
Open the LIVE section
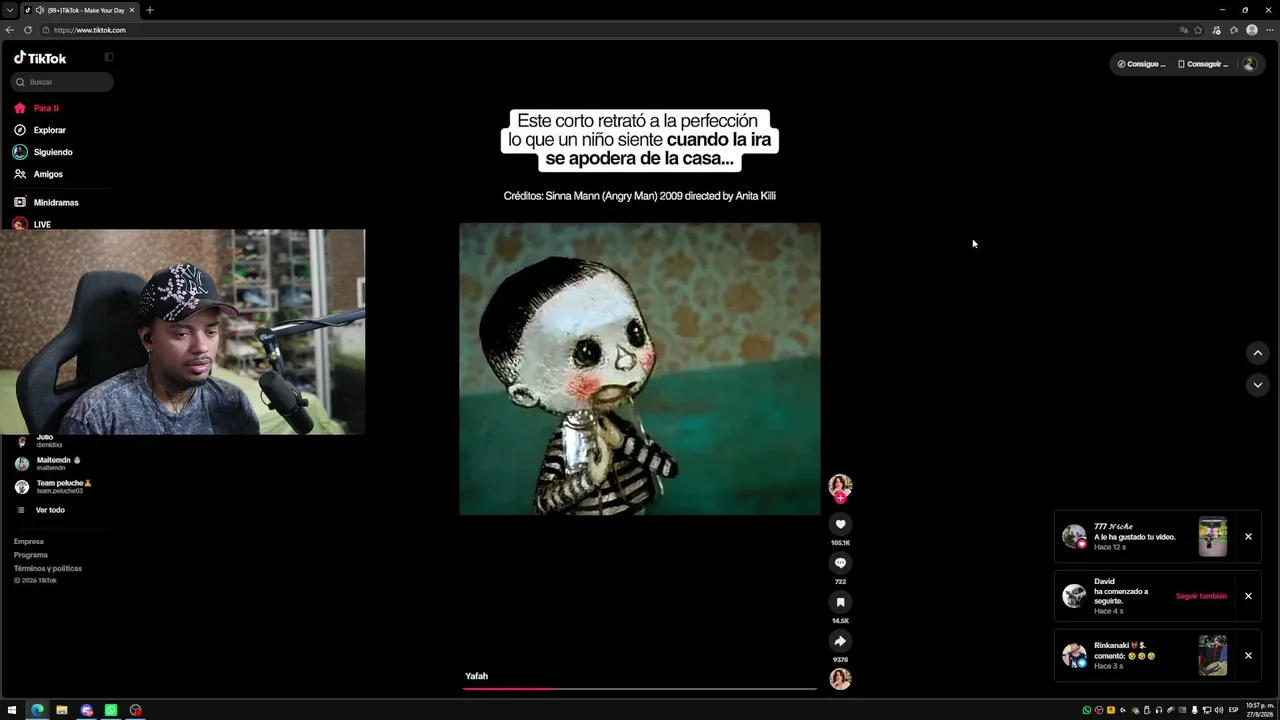[42, 224]
